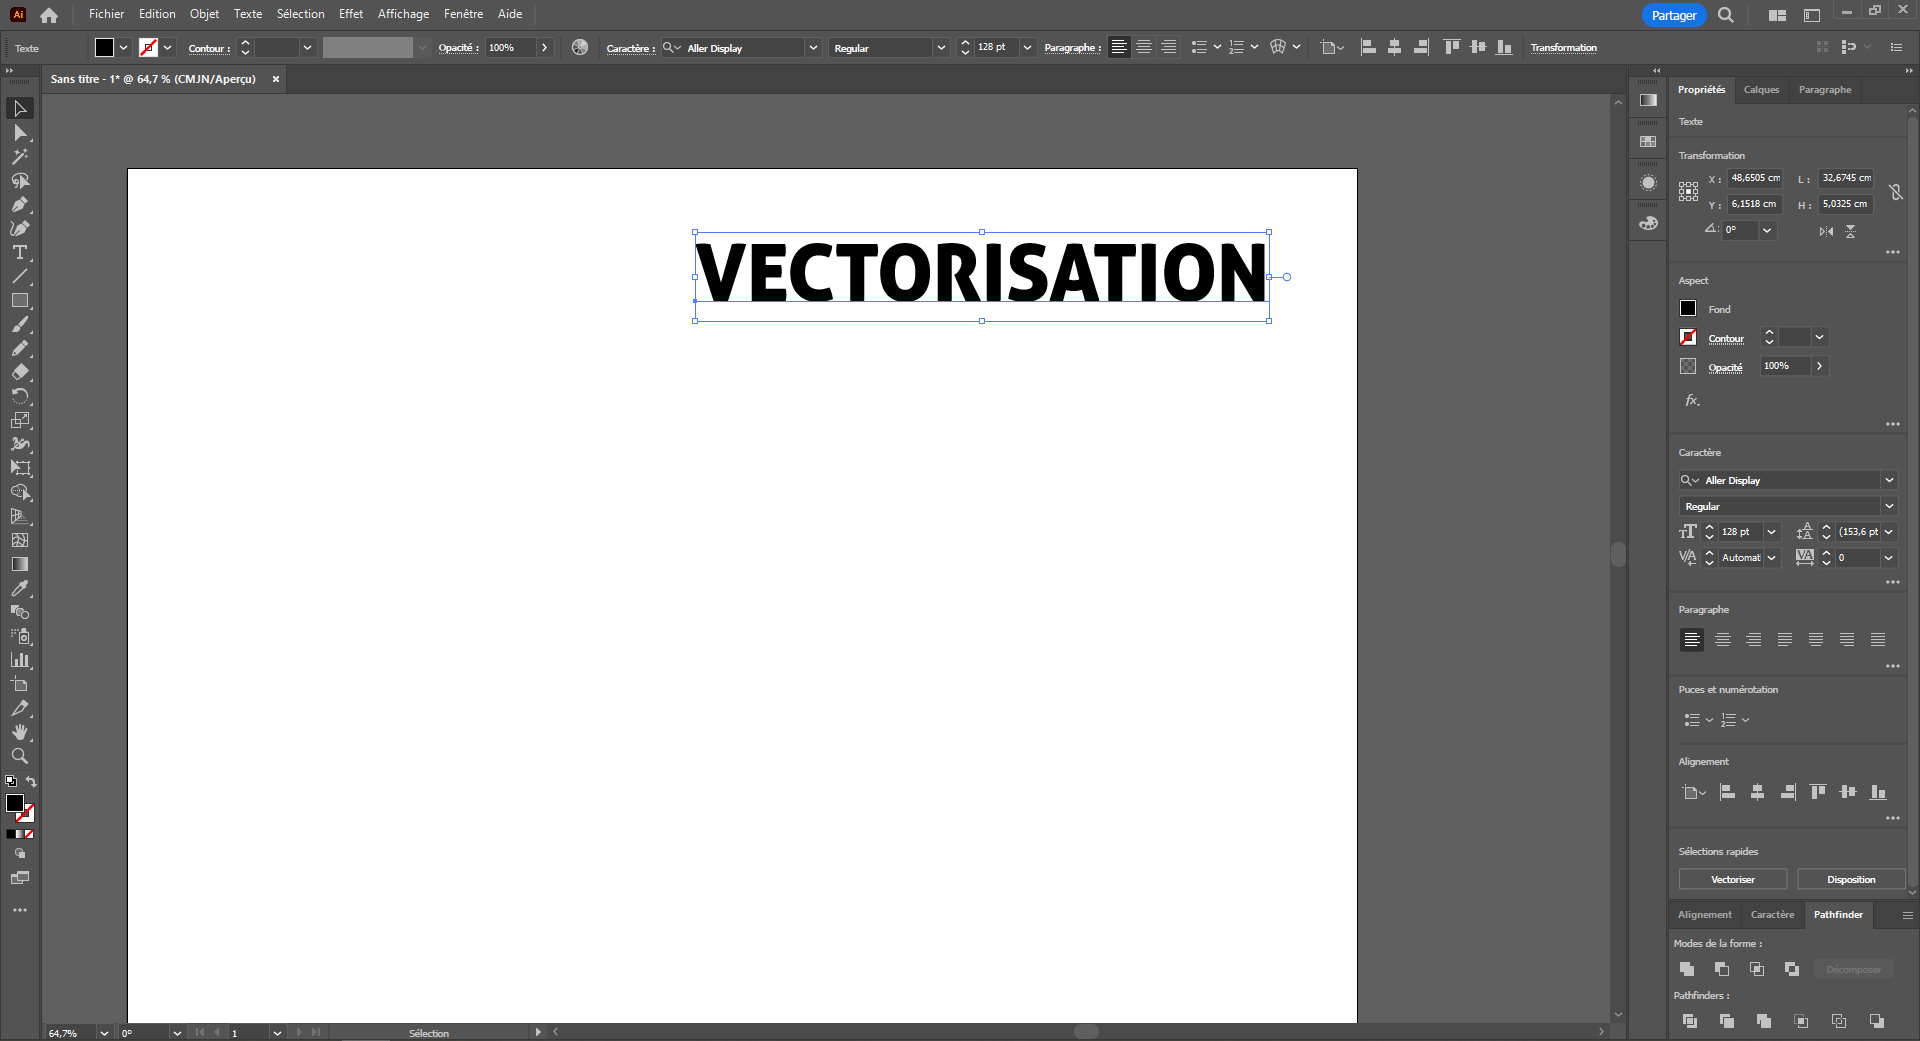Viewport: 1920px width, 1041px height.
Task: Select the Rectangle tool
Action: pyautogui.click(x=20, y=301)
